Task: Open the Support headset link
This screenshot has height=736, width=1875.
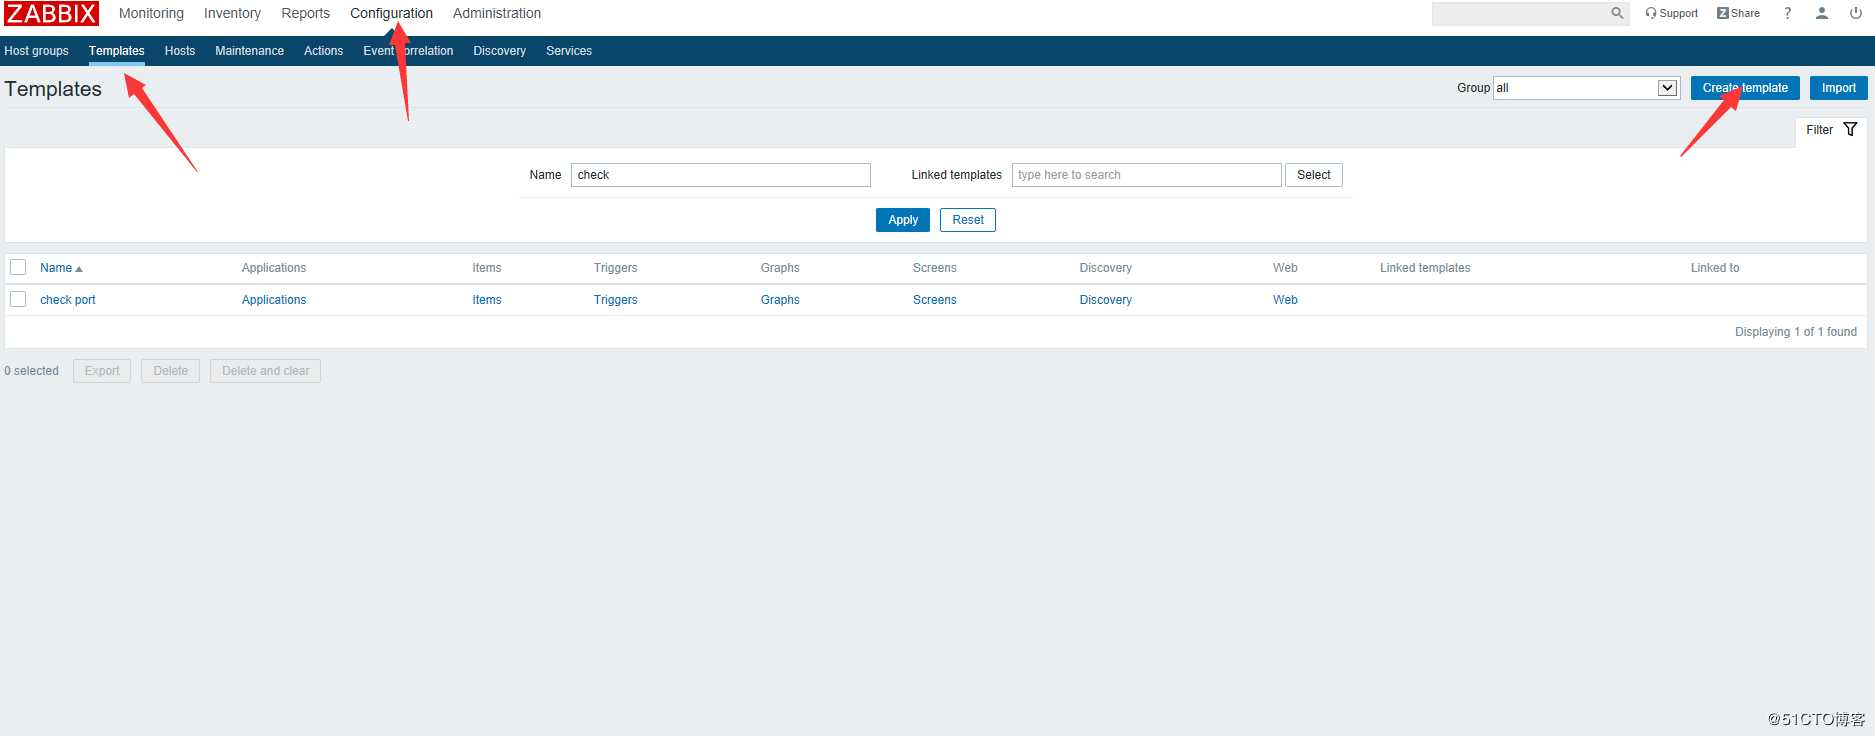Action: pos(1671,13)
